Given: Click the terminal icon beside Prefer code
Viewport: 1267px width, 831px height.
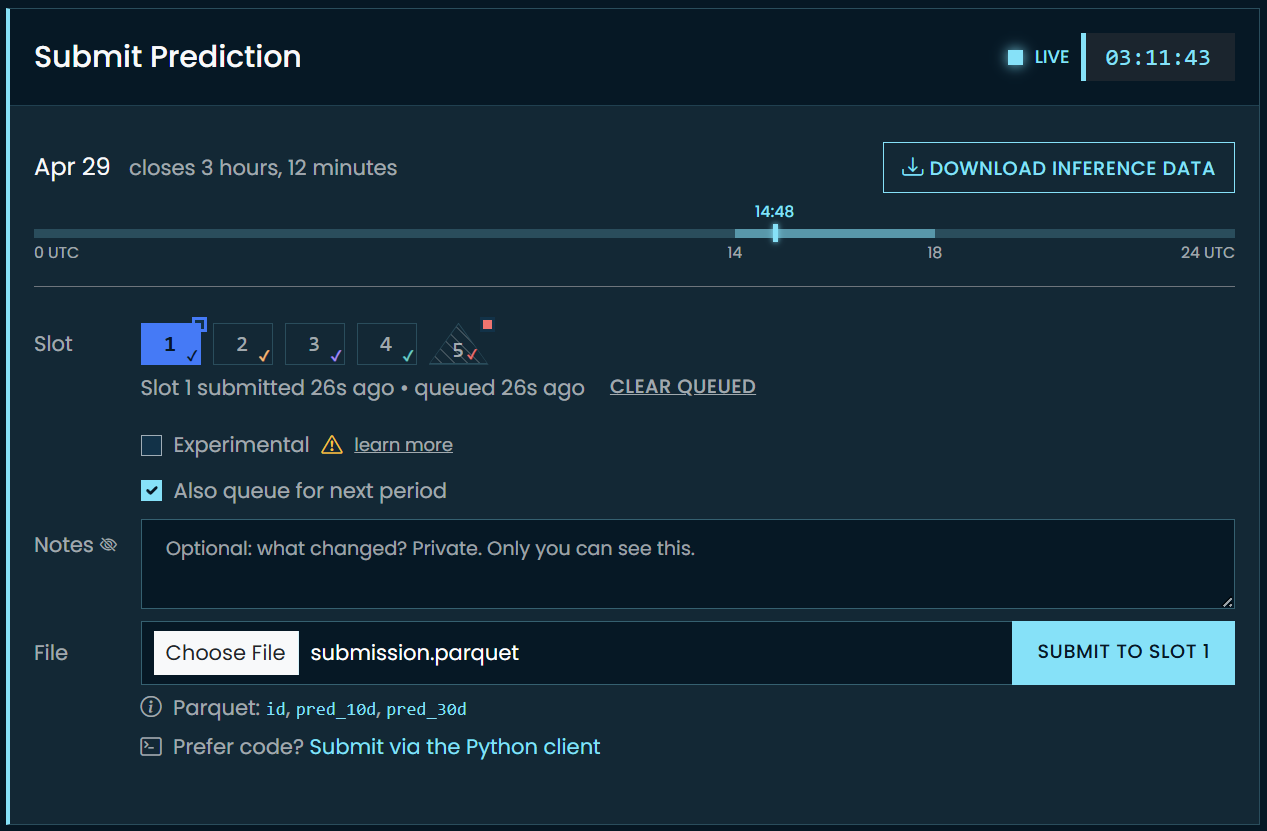Looking at the screenshot, I should coord(151,746).
